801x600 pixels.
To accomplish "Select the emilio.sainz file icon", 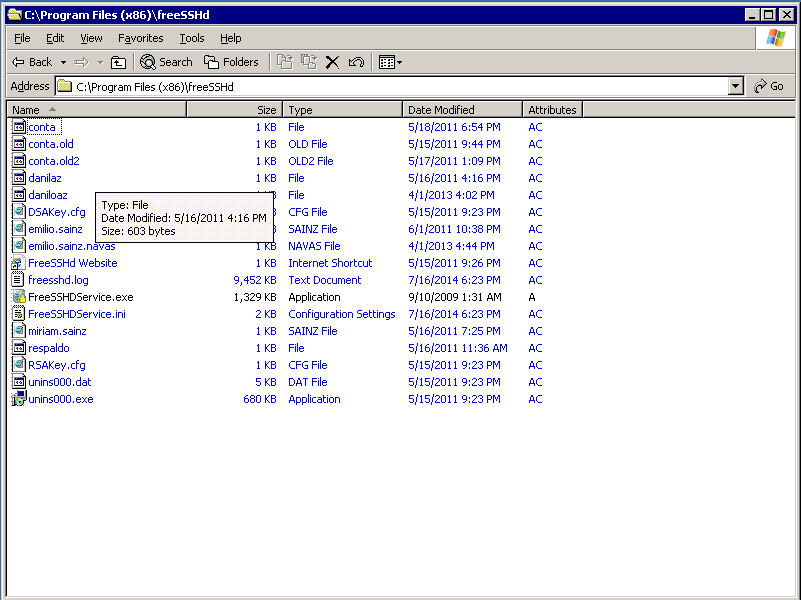I will [x=19, y=229].
